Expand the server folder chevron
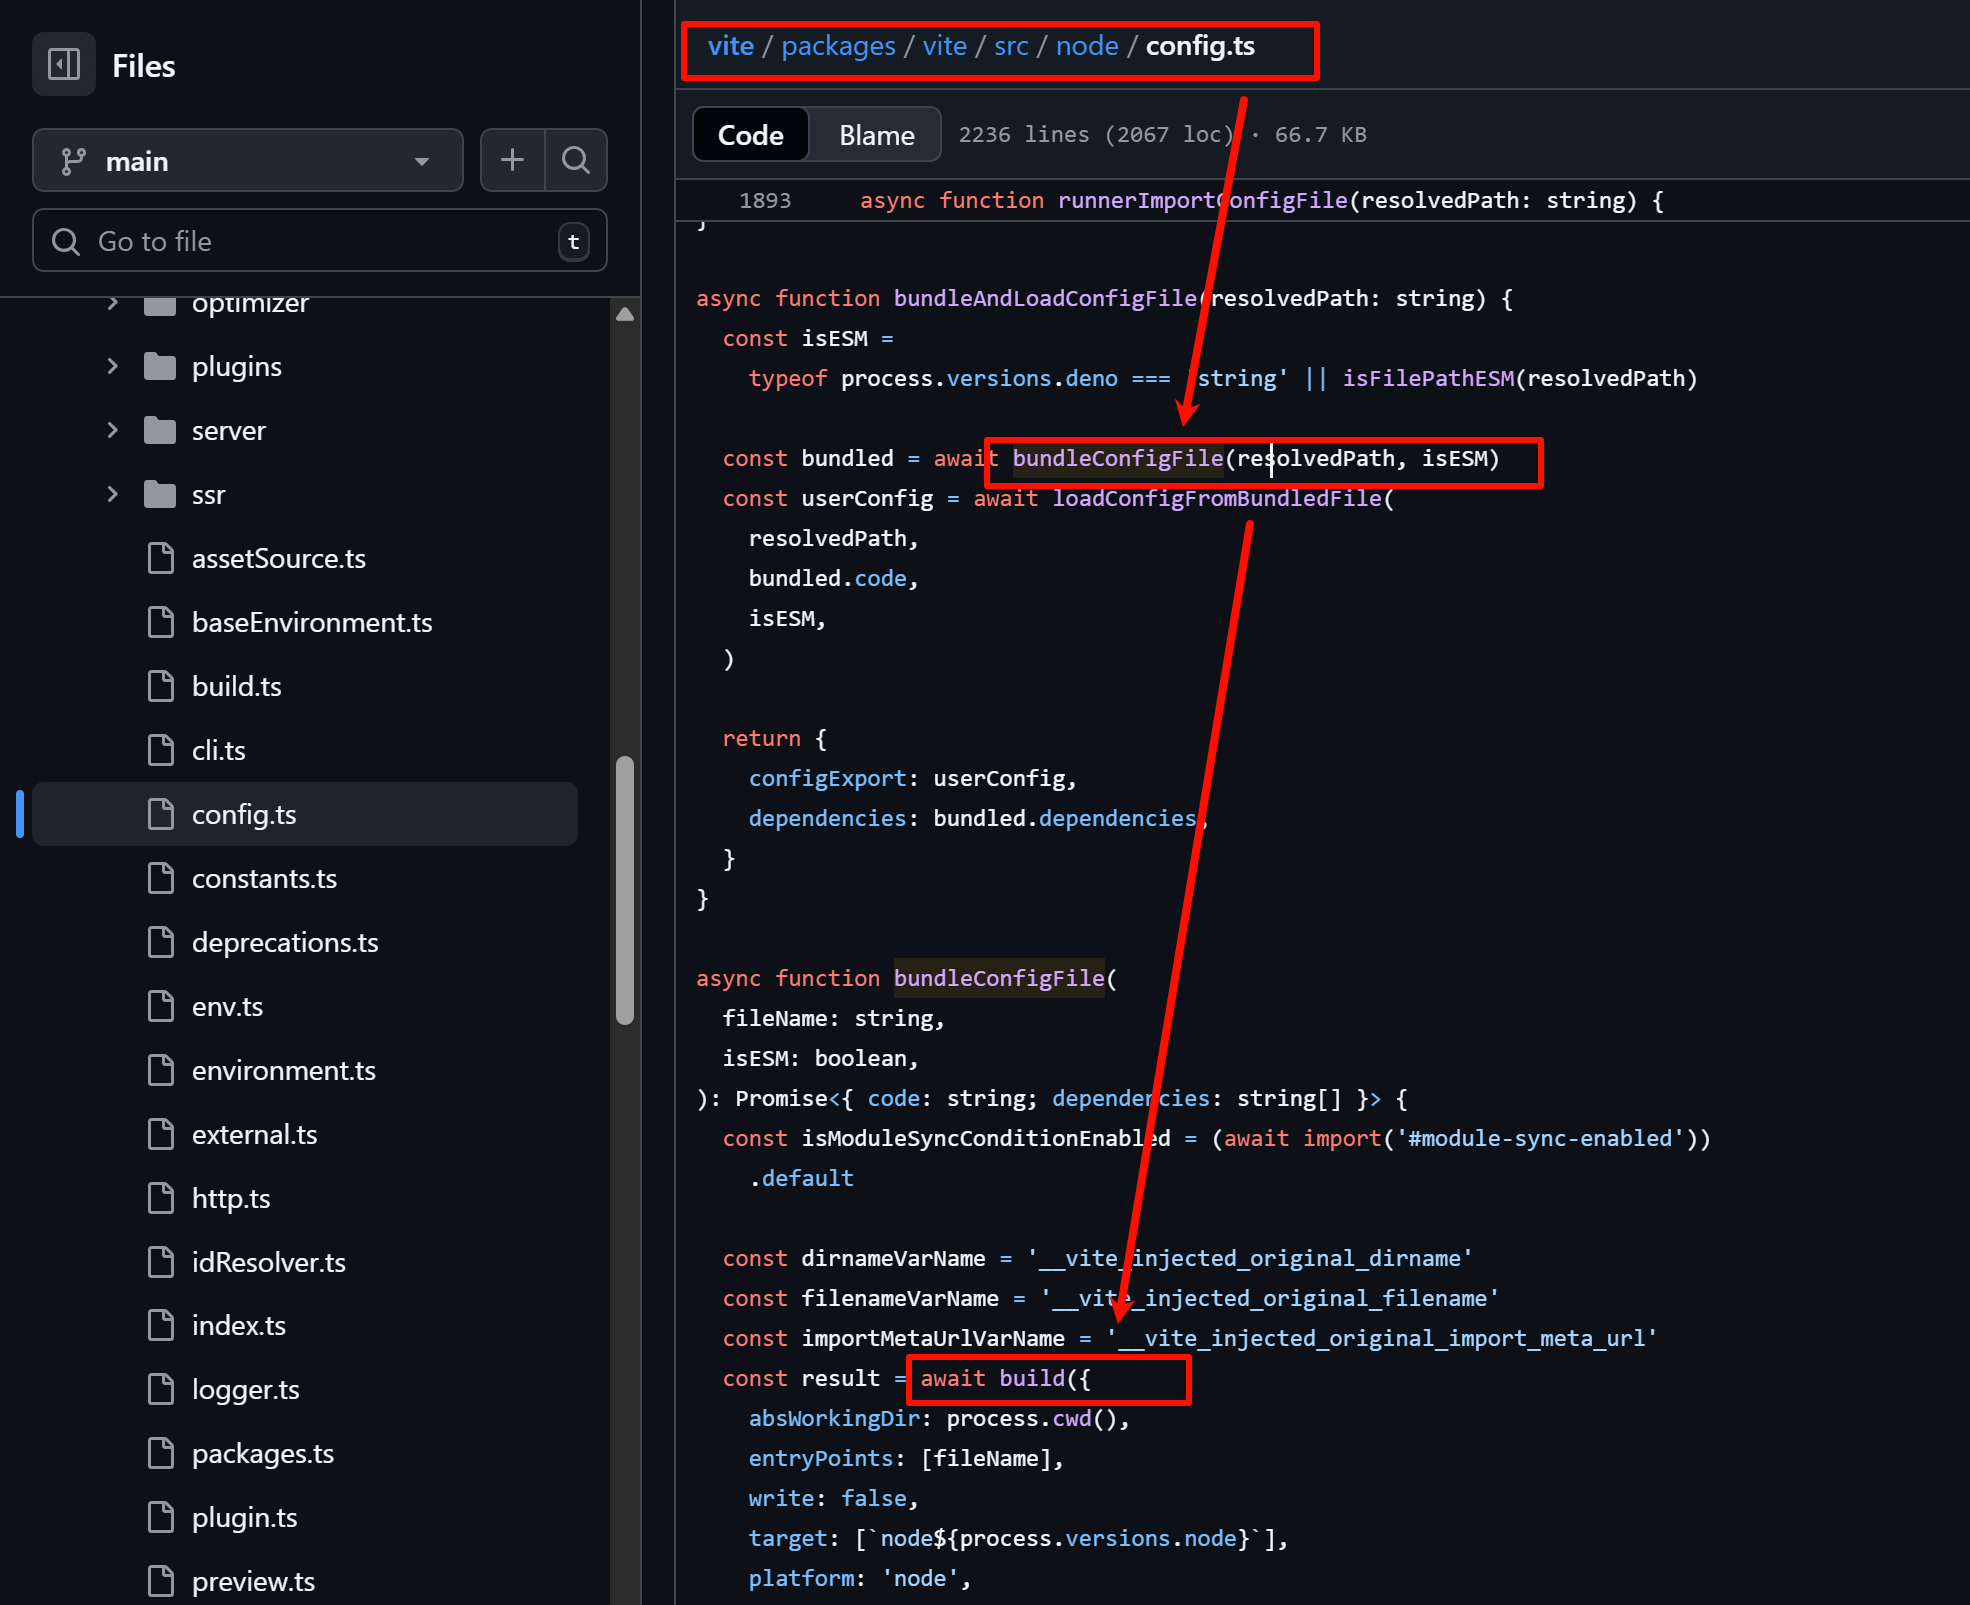 click(112, 431)
